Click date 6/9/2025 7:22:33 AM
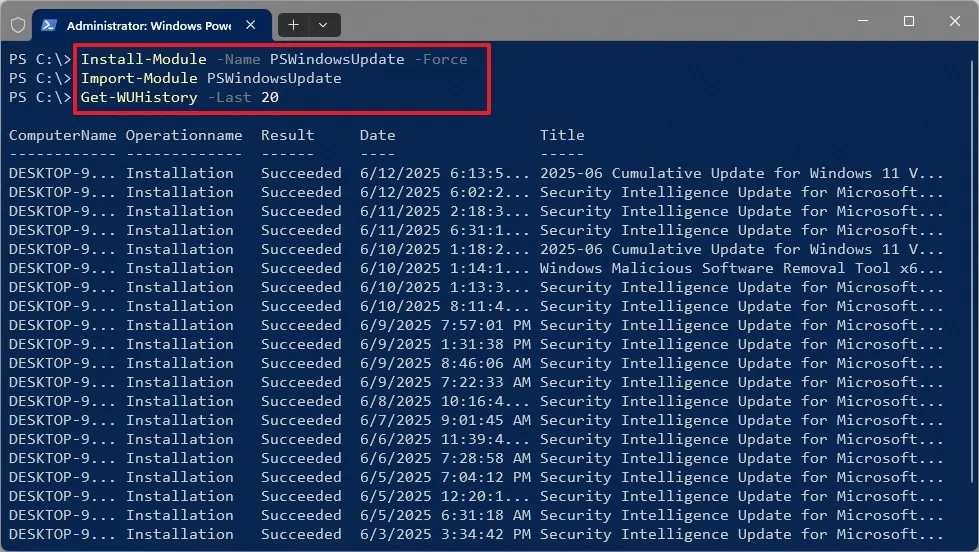This screenshot has height=552, width=979. tap(445, 382)
